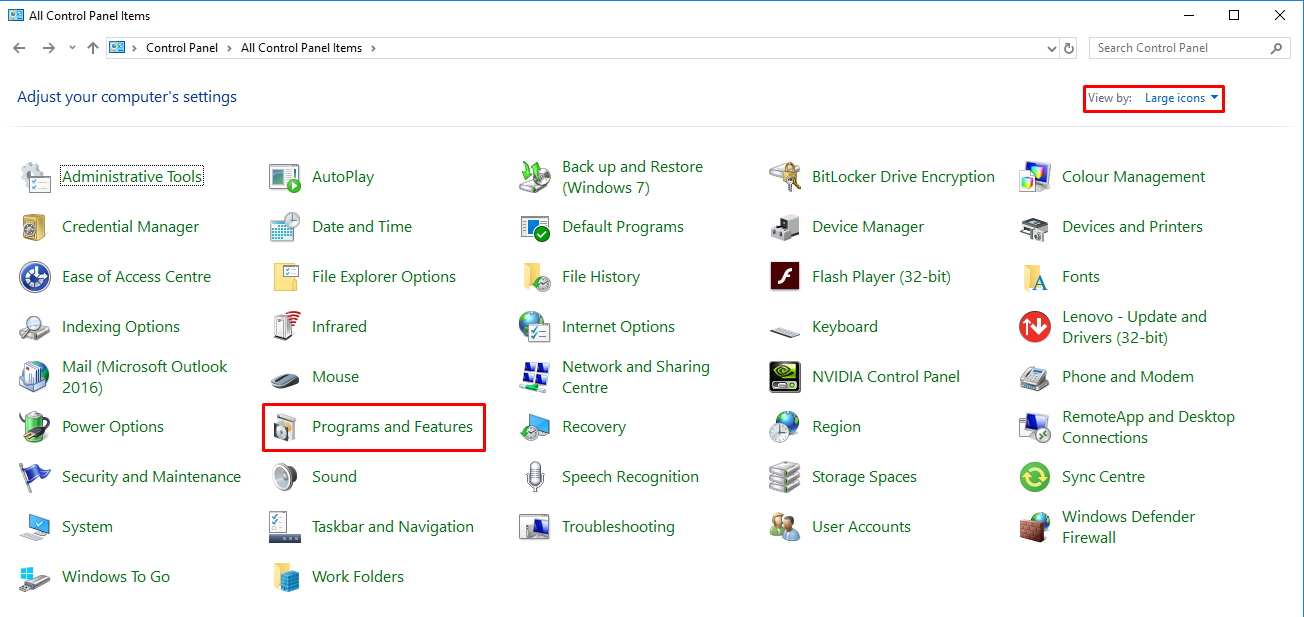The image size is (1304, 617).
Task: Open the Windows To Go icon
Action: pyautogui.click(x=35, y=577)
